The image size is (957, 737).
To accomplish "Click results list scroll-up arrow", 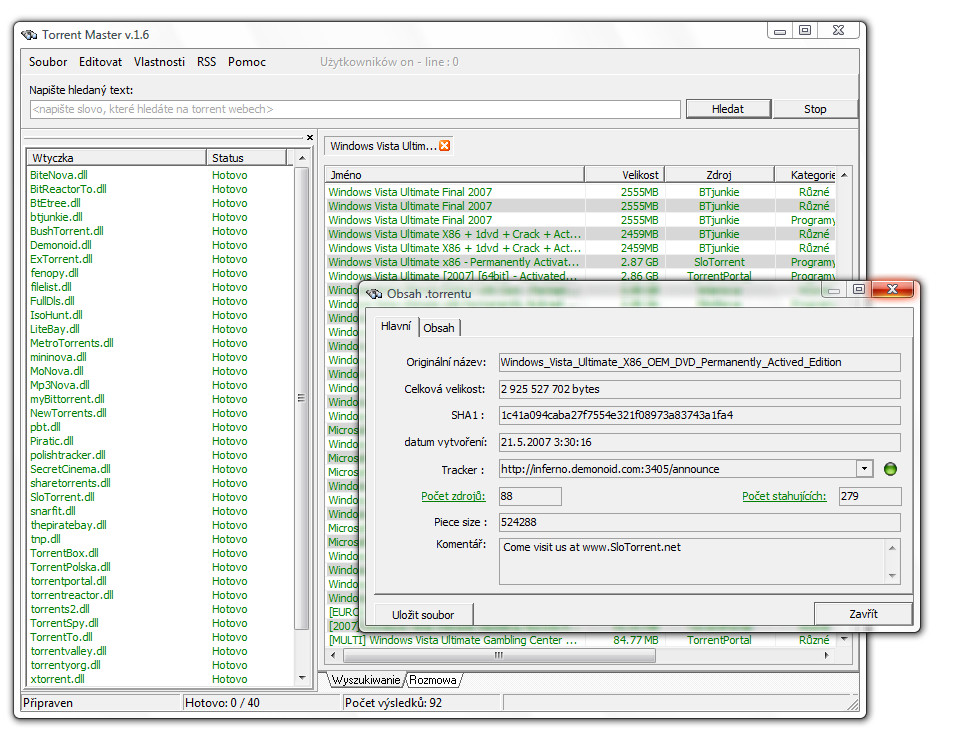I will [844, 175].
